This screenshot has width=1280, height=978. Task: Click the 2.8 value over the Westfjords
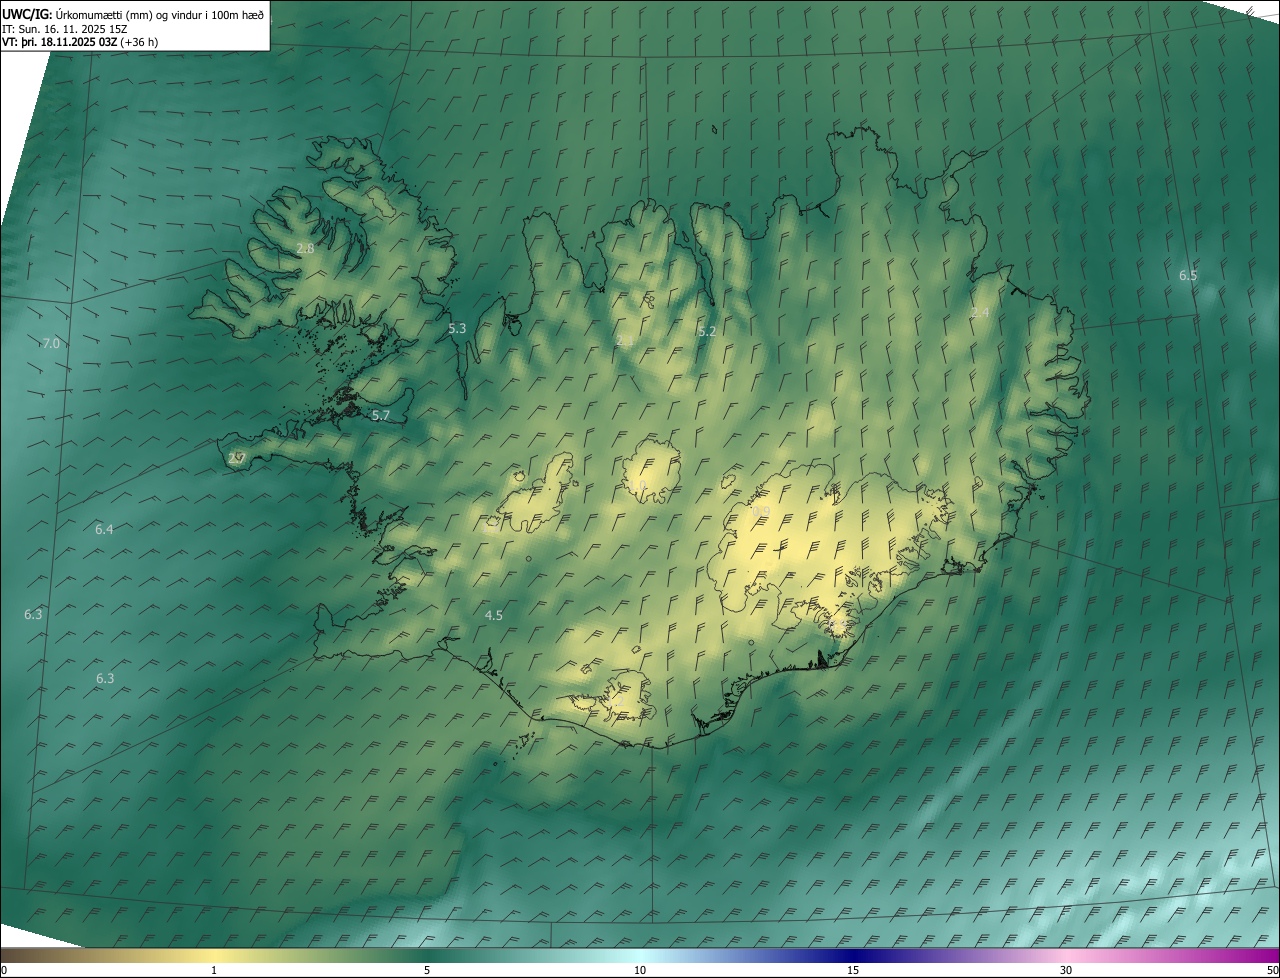click(x=306, y=248)
